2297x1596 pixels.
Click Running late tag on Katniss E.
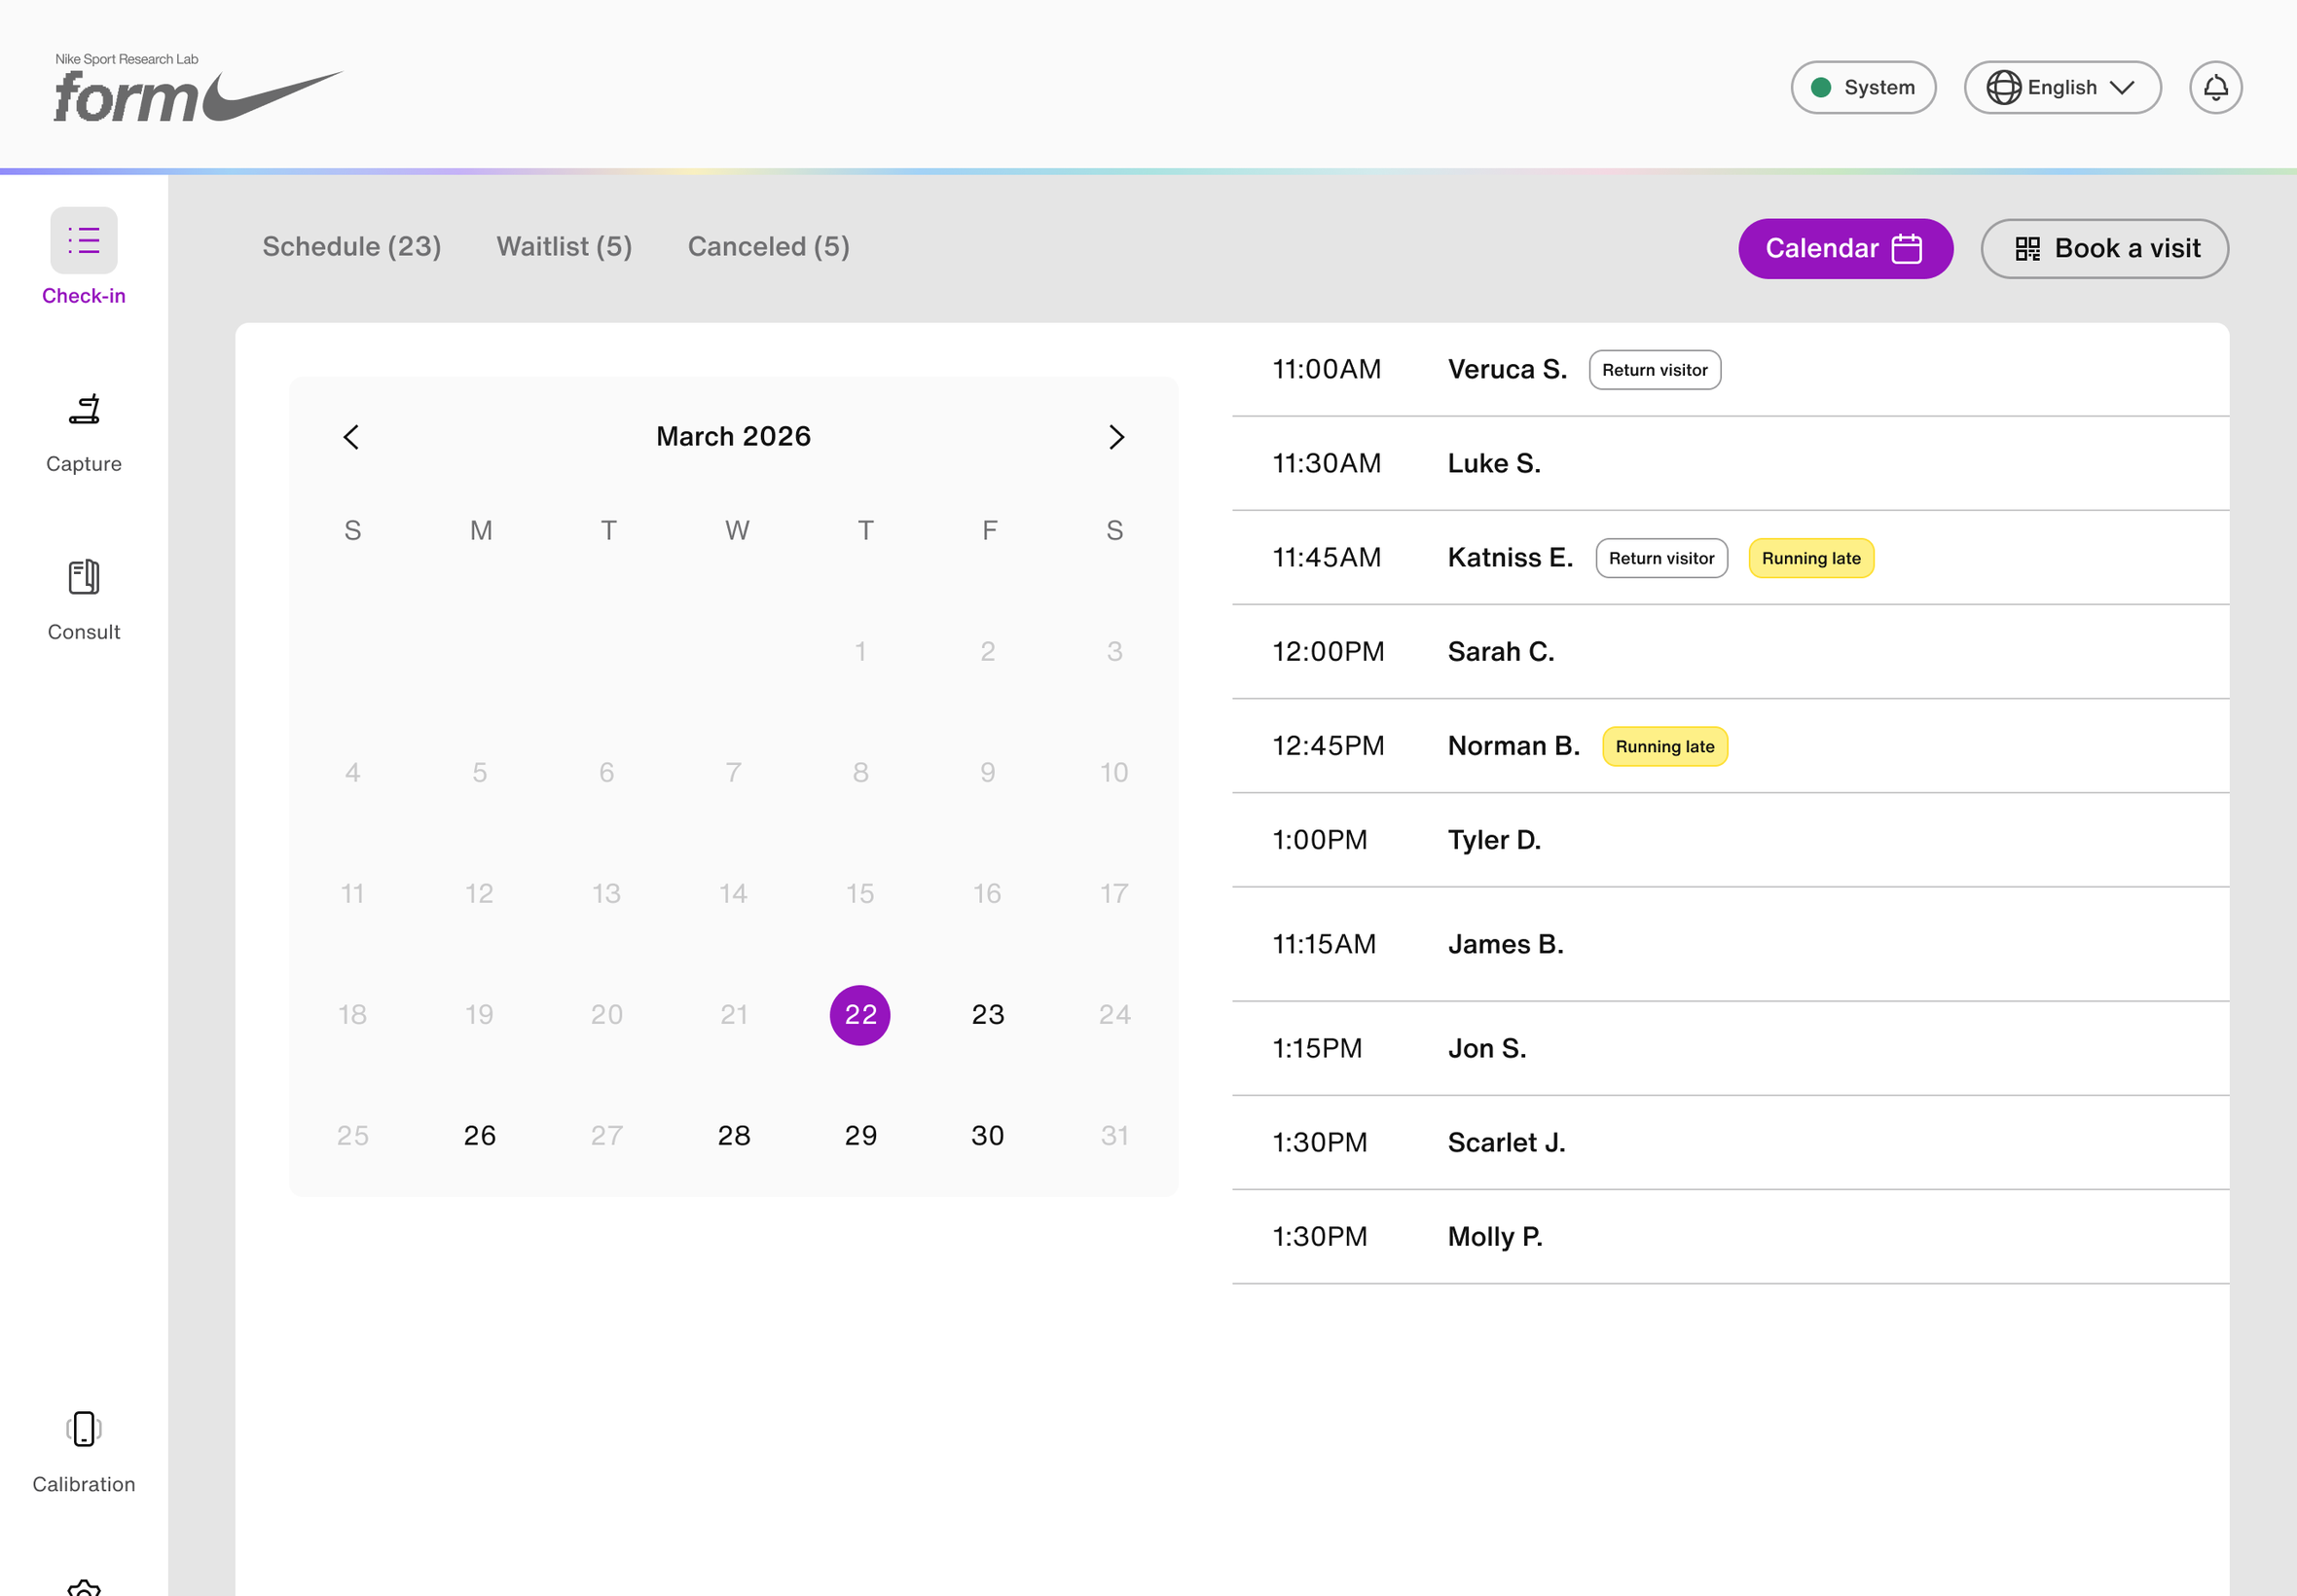[1811, 558]
